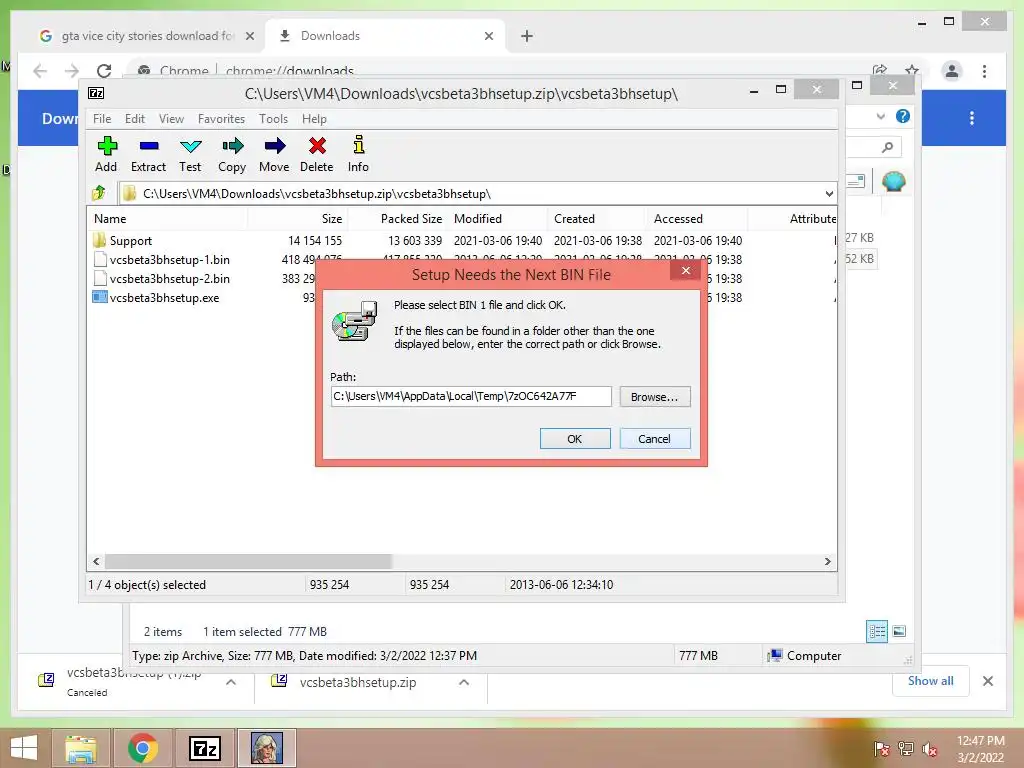The image size is (1024, 768).
Task: Click the volume tray icon
Action: [x=929, y=749]
